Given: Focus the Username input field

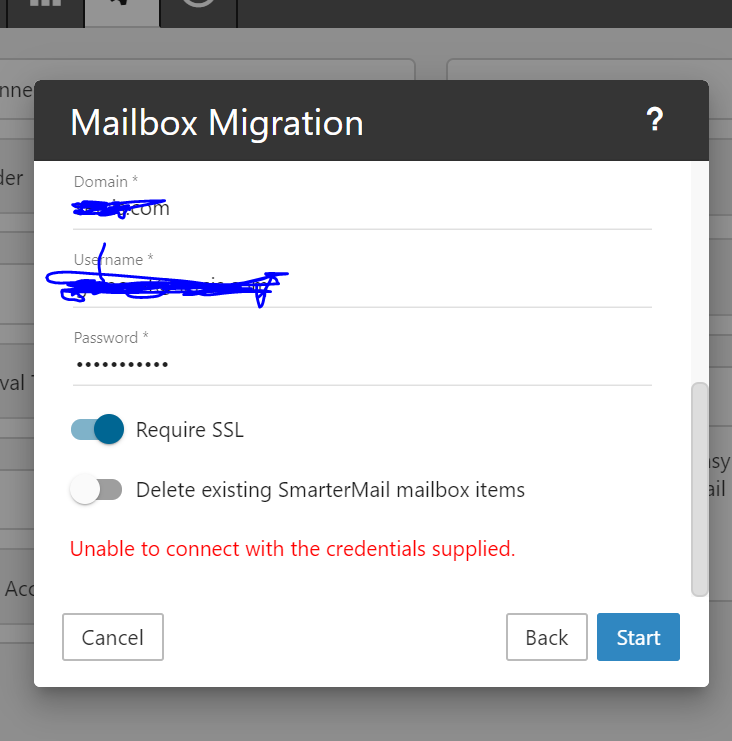Looking at the screenshot, I should (362, 288).
